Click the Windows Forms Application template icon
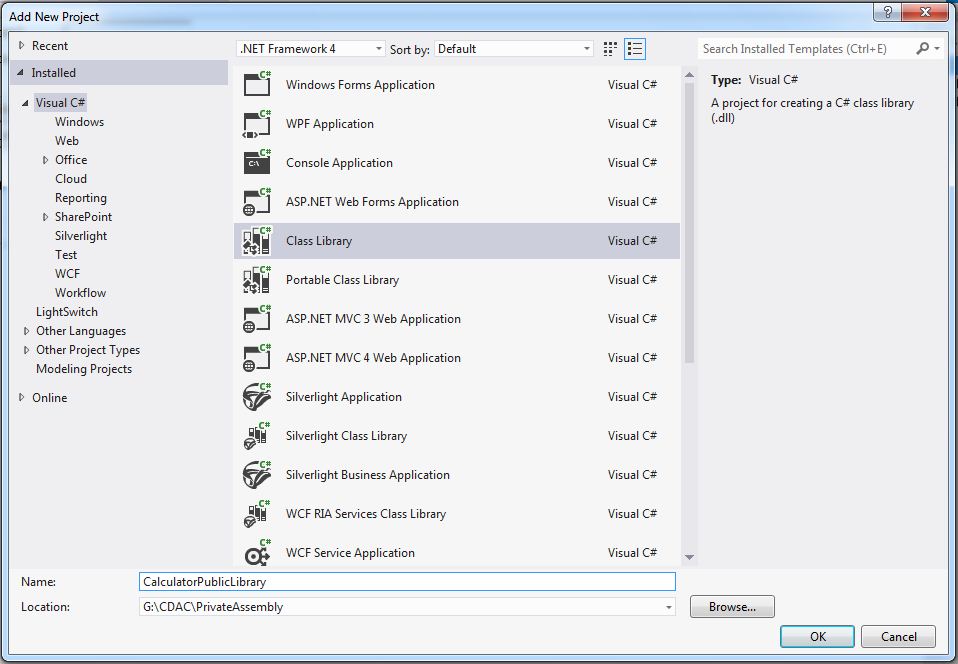958x664 pixels. [x=257, y=84]
